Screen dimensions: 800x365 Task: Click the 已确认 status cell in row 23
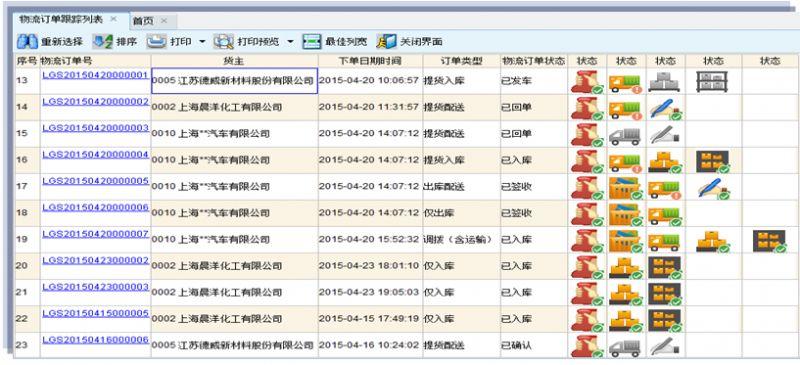(534, 346)
